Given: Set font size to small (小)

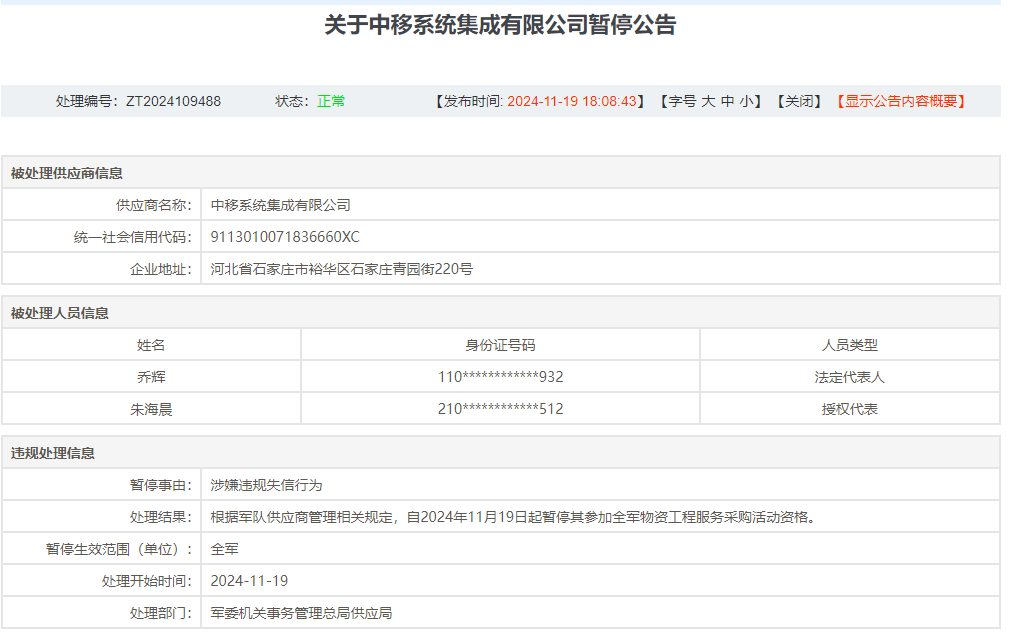Looking at the screenshot, I should (x=746, y=101).
